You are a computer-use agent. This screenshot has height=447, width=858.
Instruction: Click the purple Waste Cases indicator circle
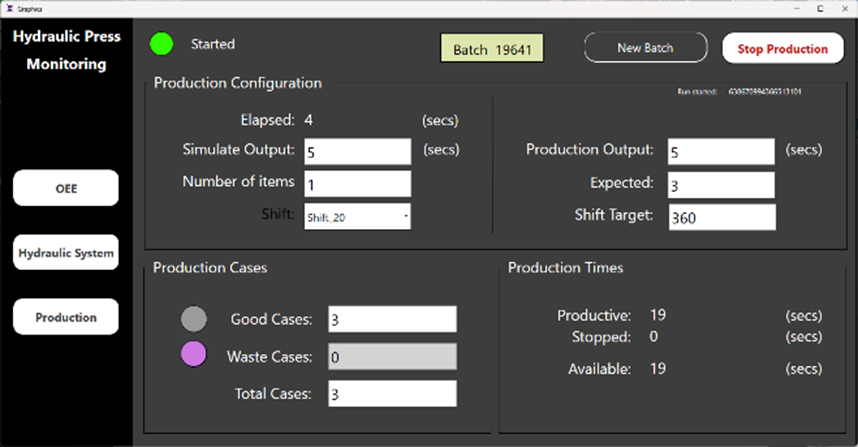click(193, 354)
